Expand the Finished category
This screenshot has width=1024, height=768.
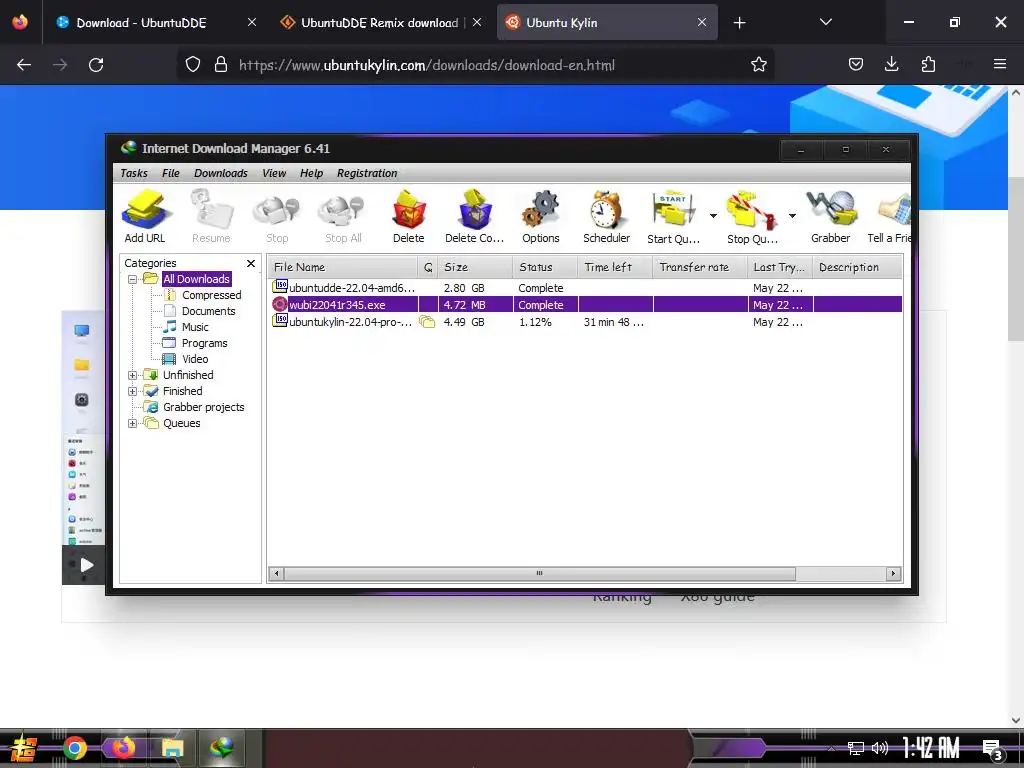133,391
